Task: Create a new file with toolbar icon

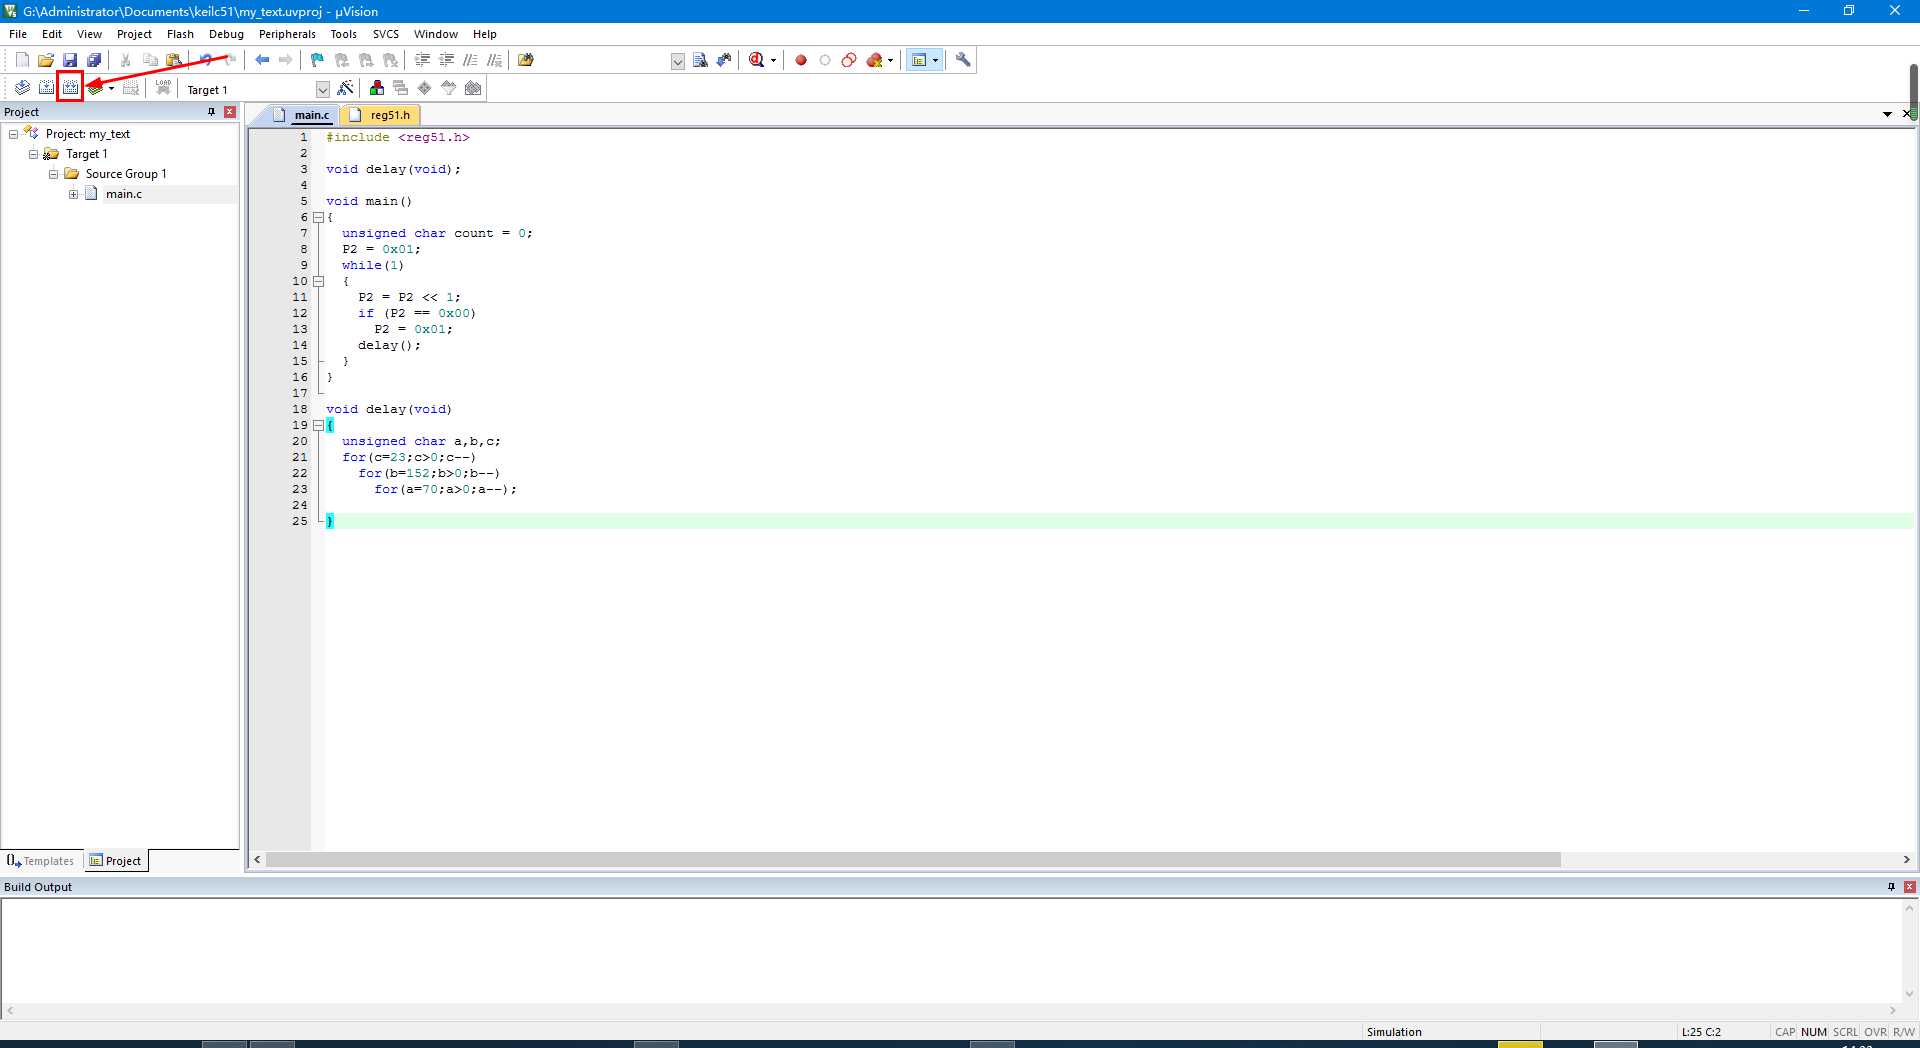Action: tap(22, 60)
